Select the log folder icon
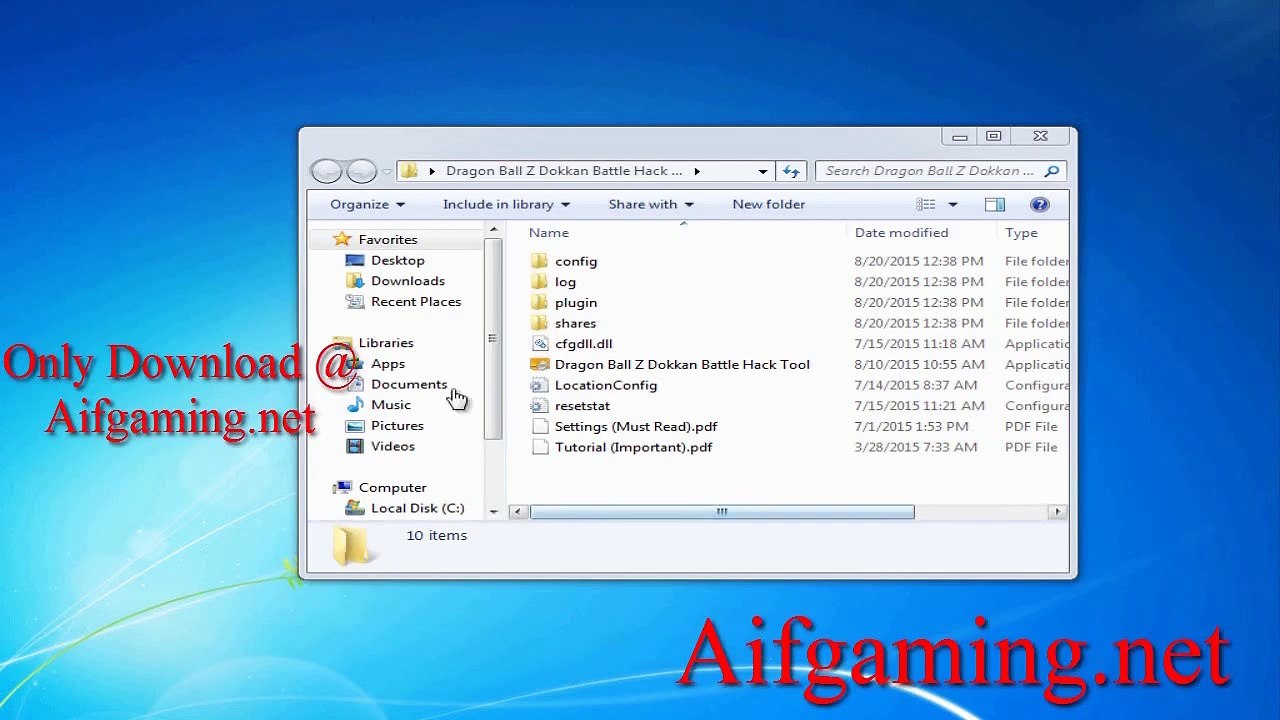Viewport: 1280px width, 720px height. point(540,282)
